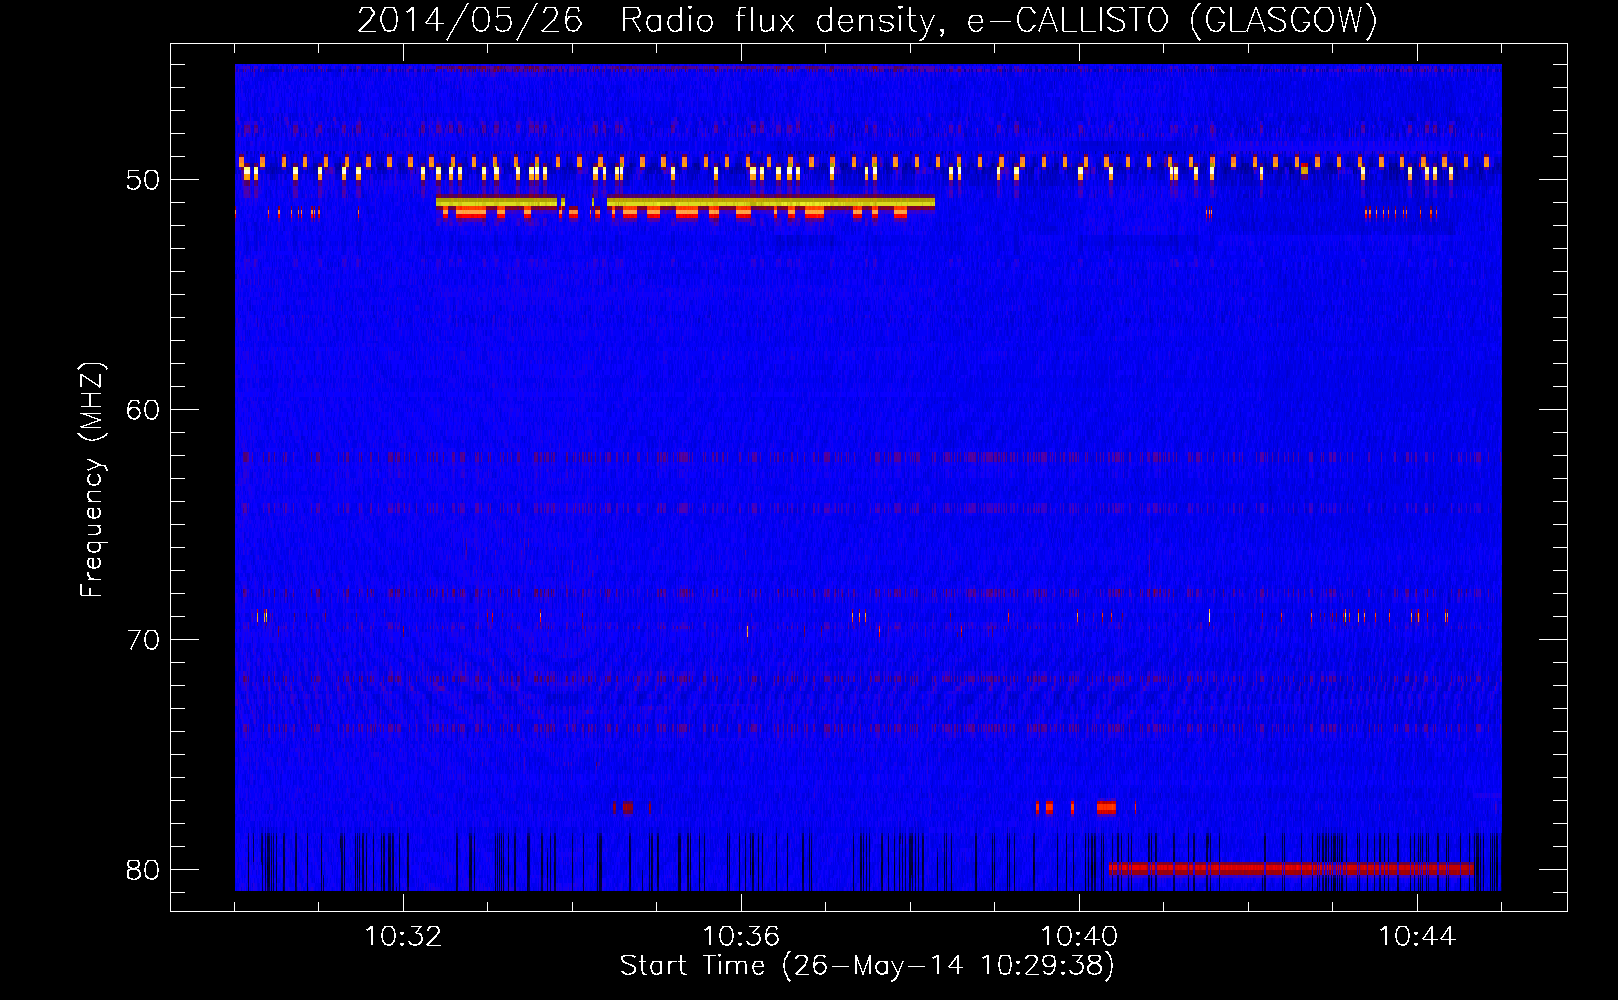
Task: Select the 'Frequency (MHZ)' y-axis label
Action: 92,480
